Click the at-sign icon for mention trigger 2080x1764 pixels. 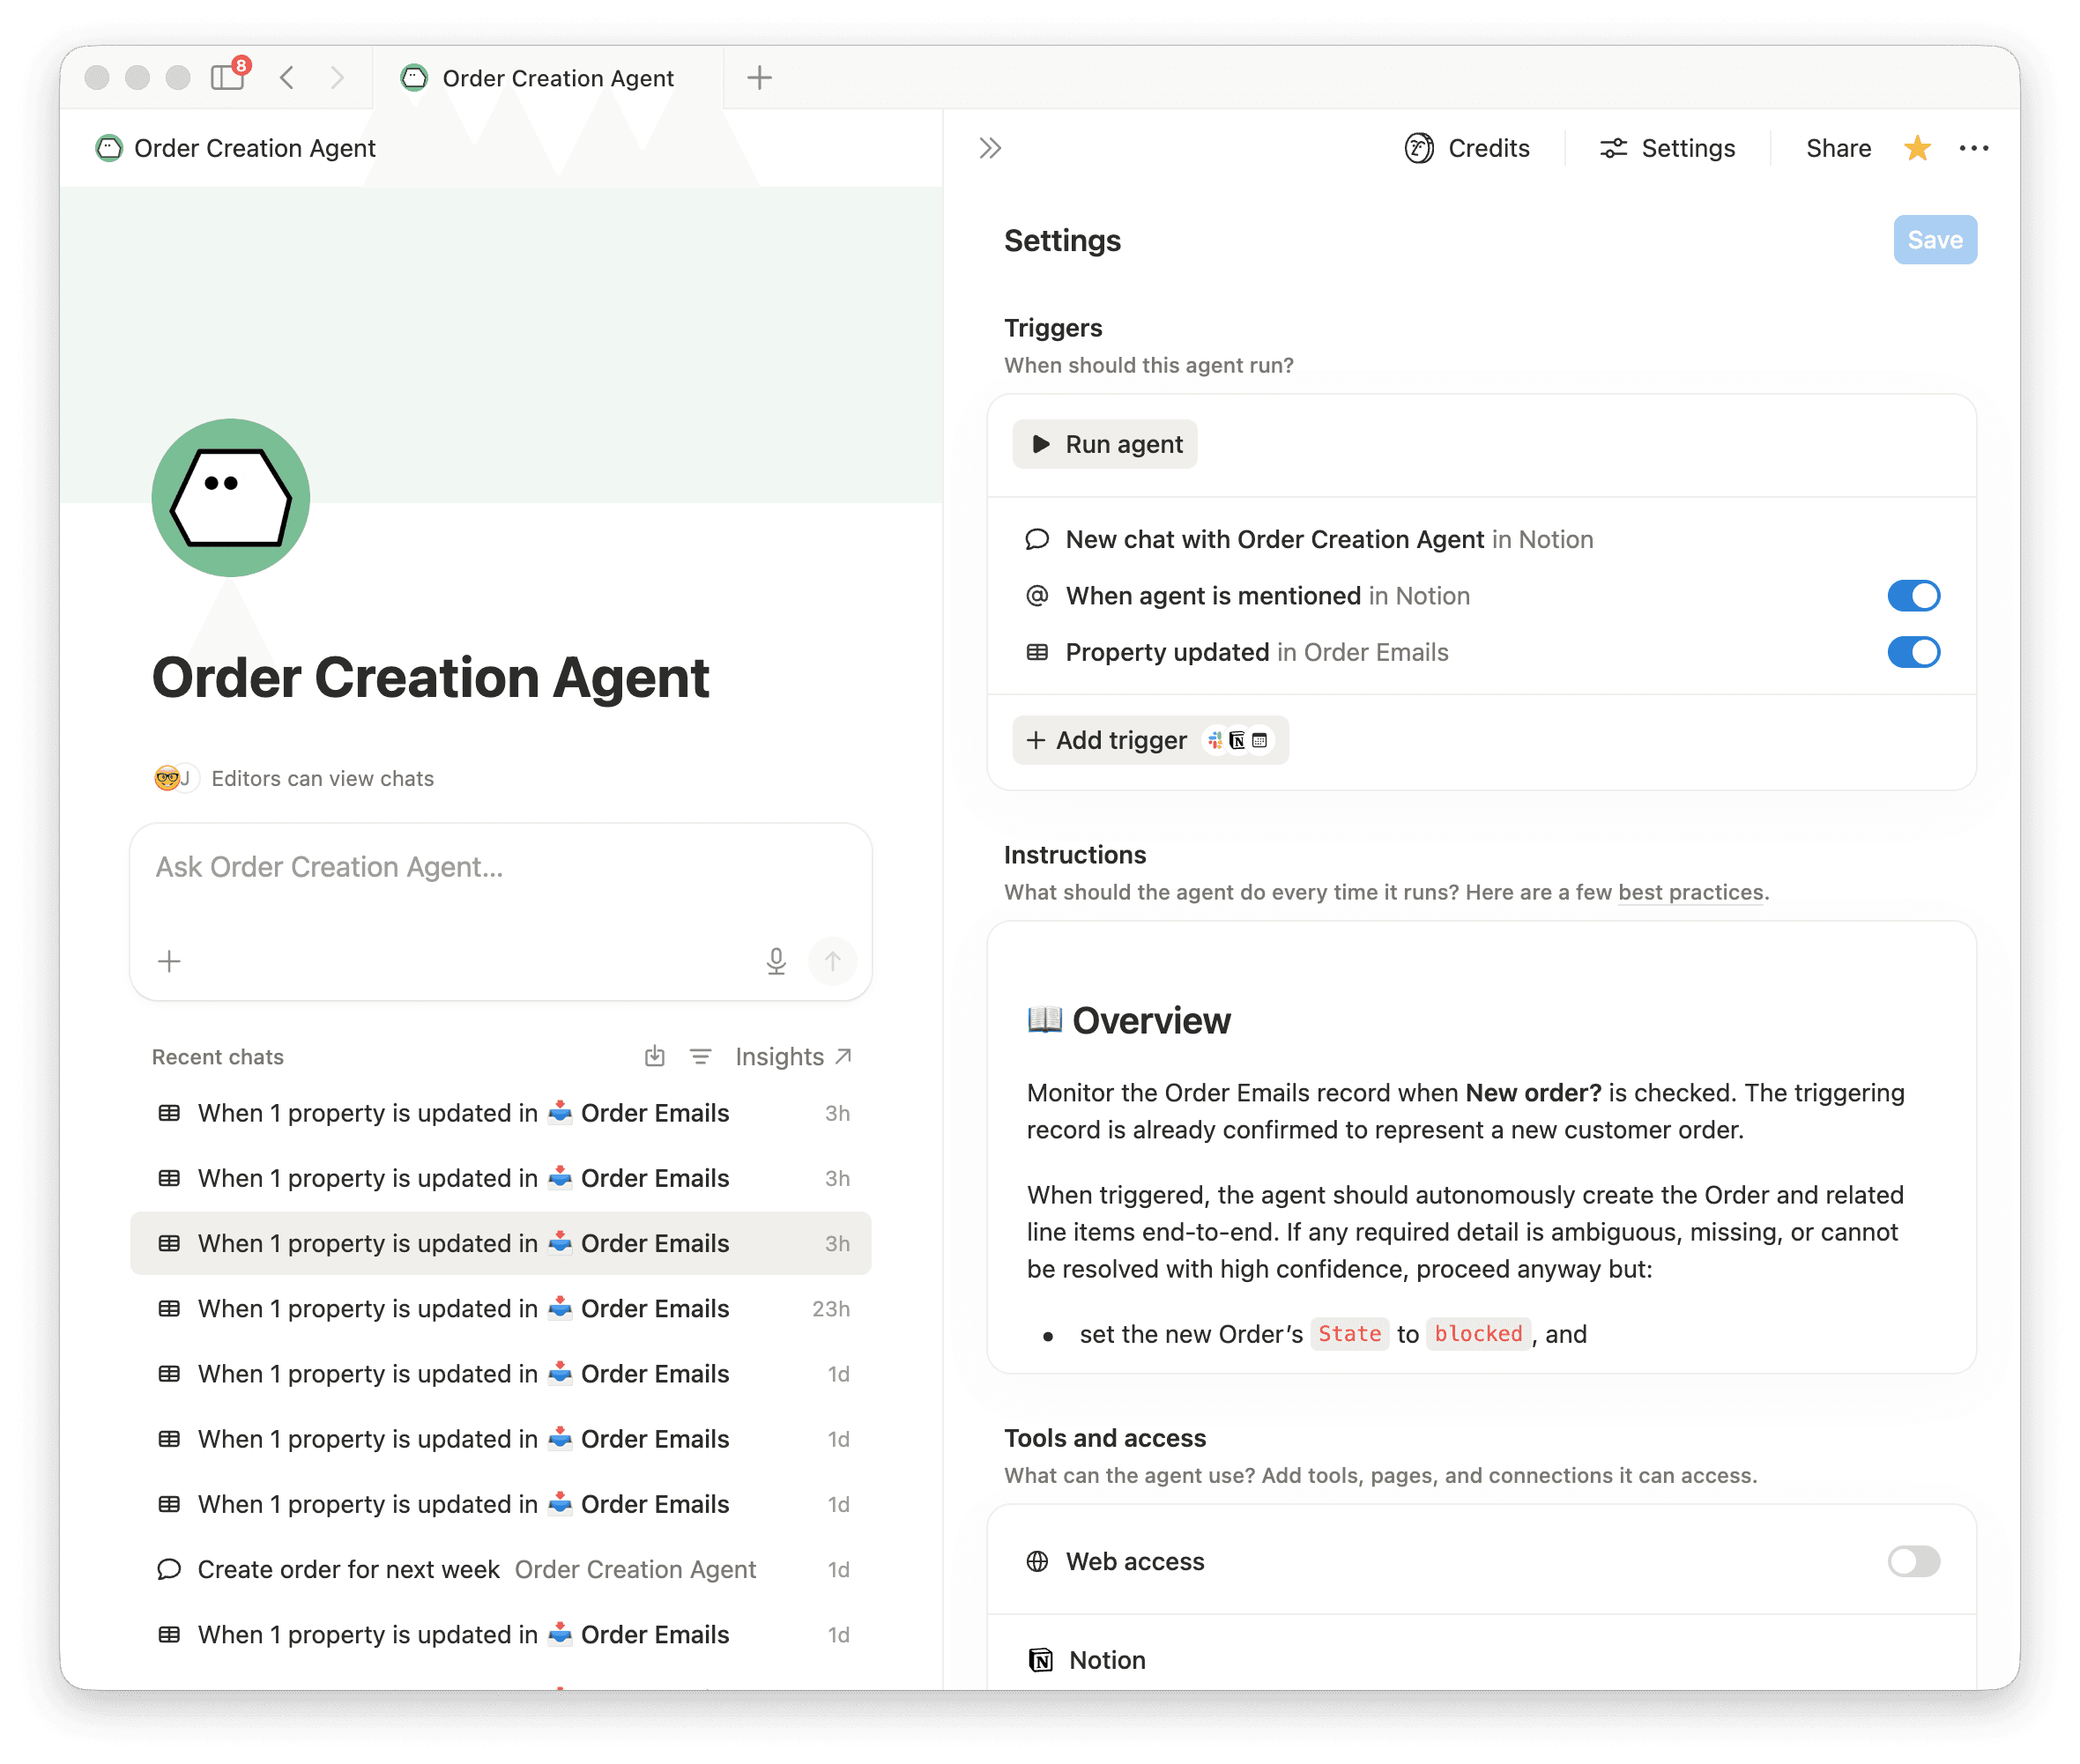tap(1037, 596)
